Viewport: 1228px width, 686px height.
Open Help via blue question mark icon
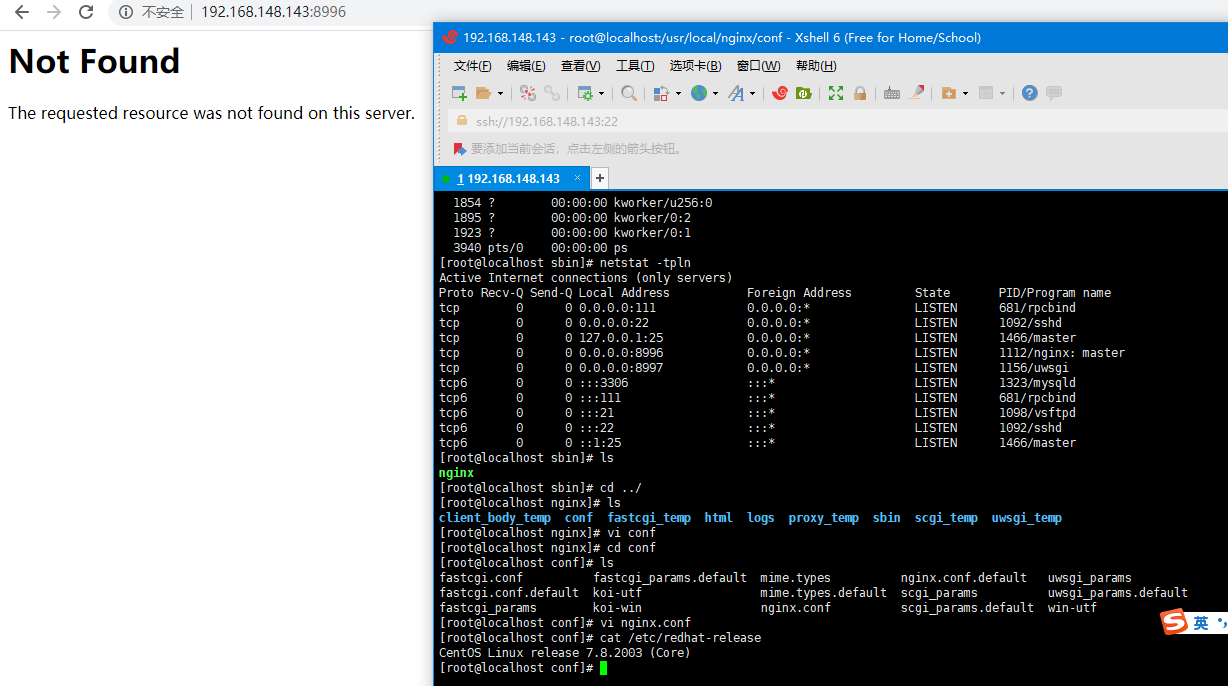click(x=1029, y=93)
